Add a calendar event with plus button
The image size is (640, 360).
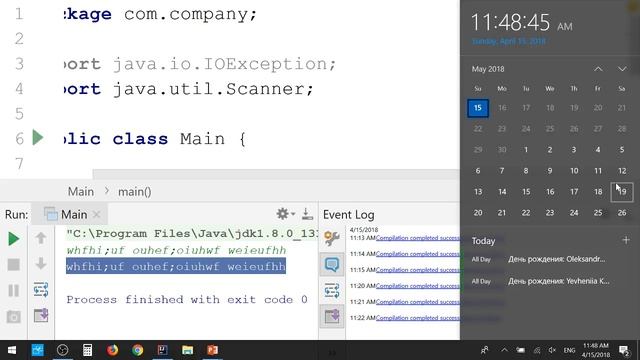pyautogui.click(x=626, y=240)
